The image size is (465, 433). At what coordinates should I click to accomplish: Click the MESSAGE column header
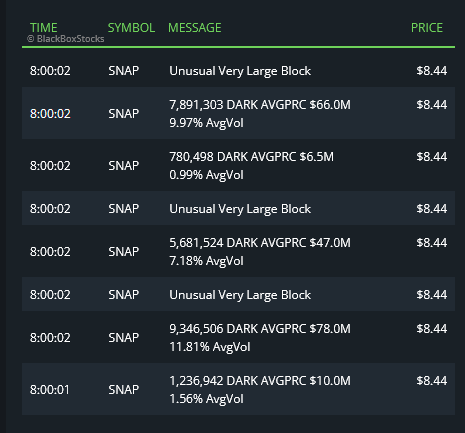[195, 28]
